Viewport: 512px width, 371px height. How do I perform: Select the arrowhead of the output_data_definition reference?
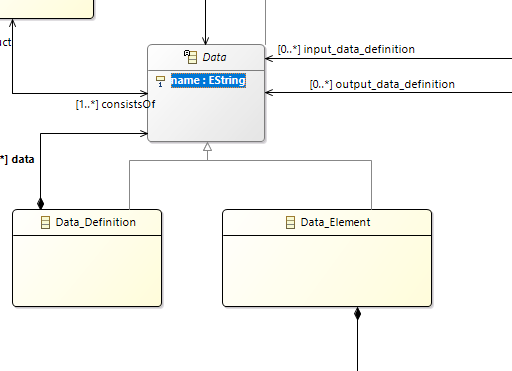pyautogui.click(x=269, y=92)
